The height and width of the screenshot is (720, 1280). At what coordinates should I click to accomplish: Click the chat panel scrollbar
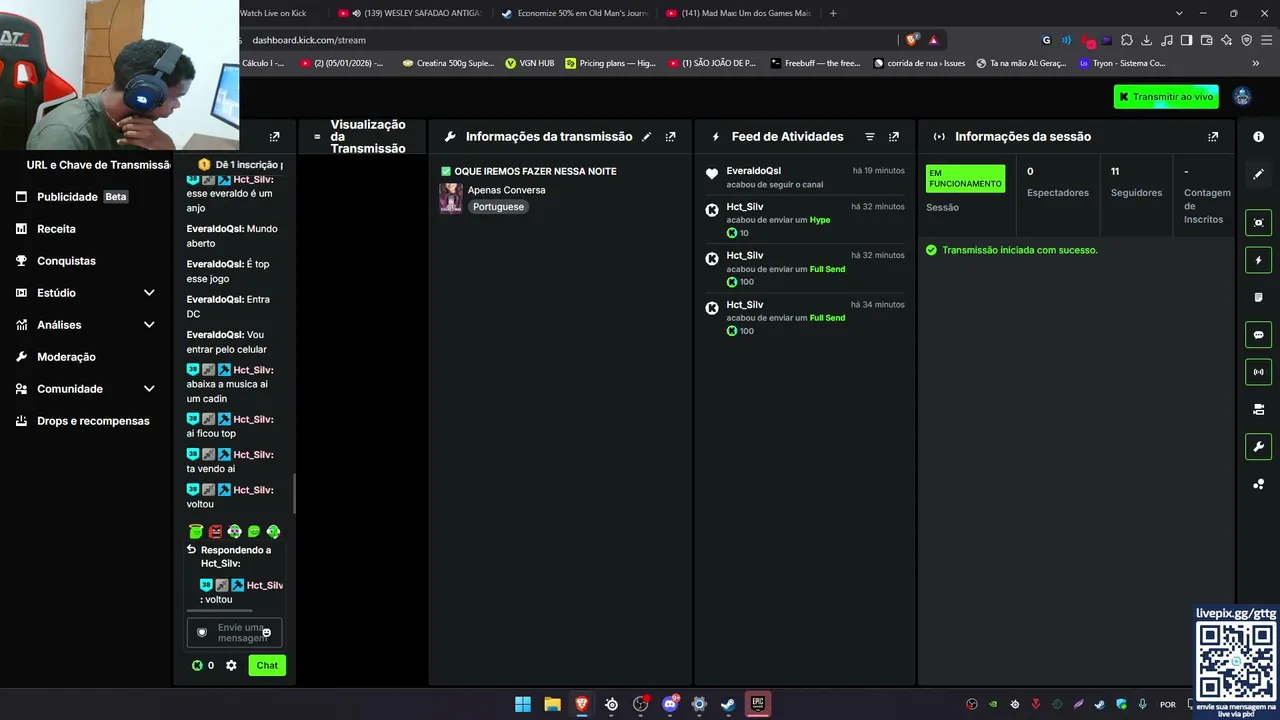[294, 494]
